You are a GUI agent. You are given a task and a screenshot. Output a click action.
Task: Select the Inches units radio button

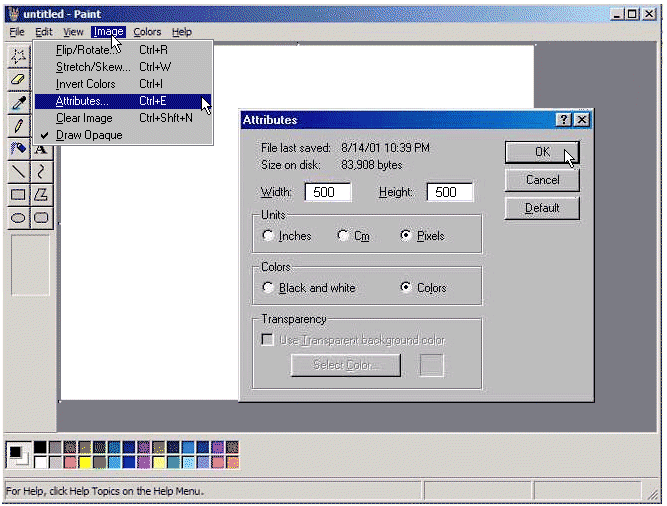pyautogui.click(x=268, y=236)
